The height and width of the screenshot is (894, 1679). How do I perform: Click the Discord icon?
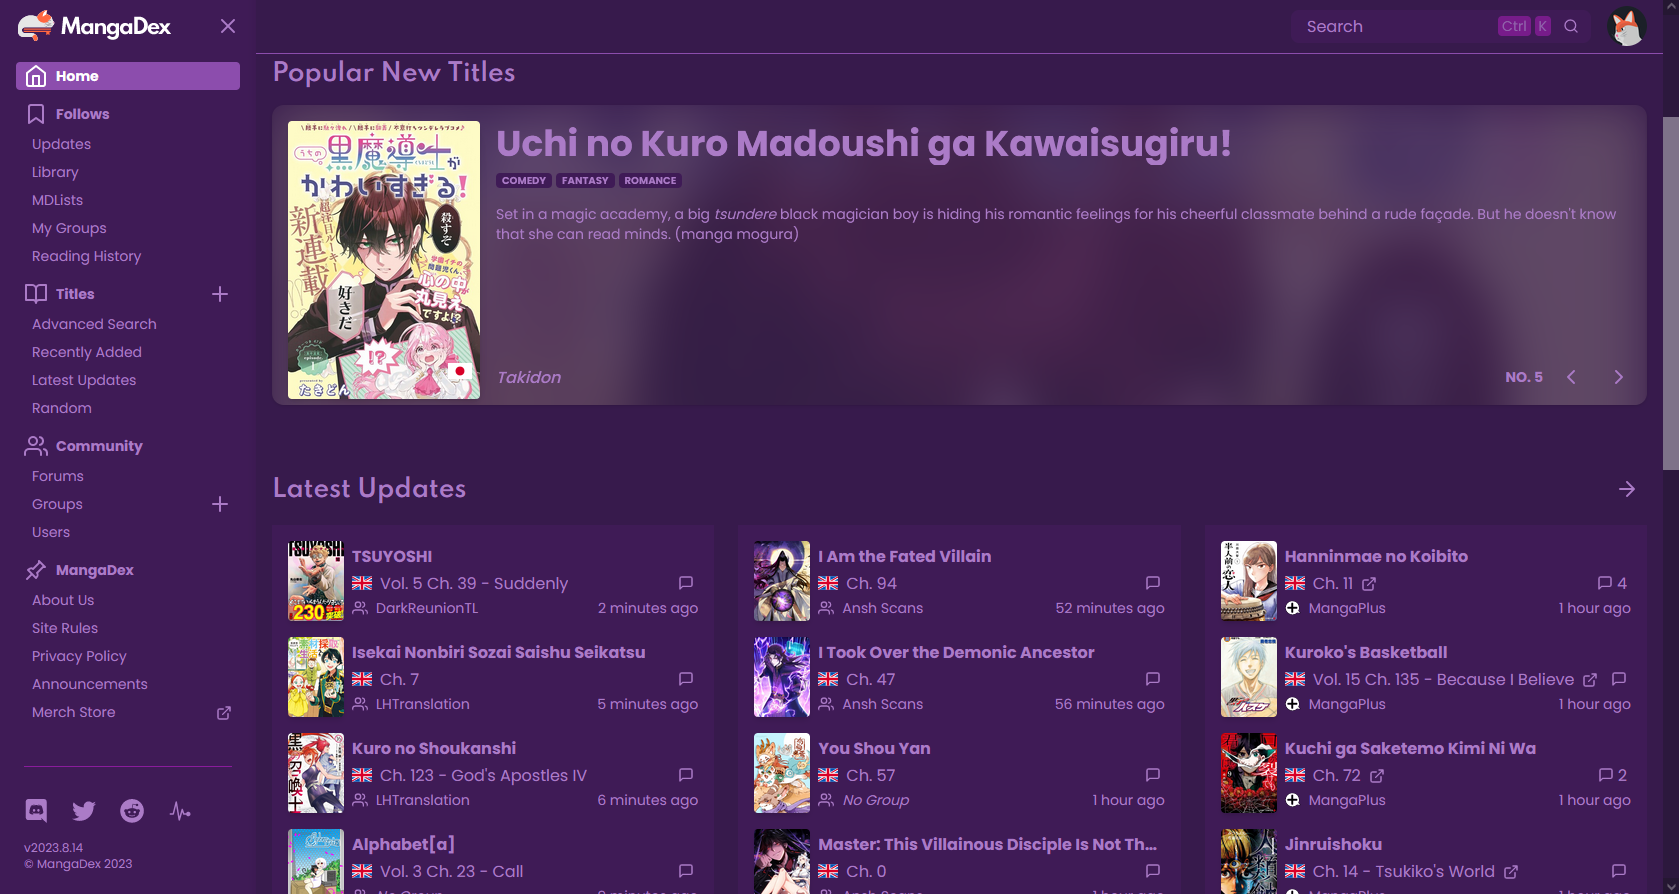(36, 811)
